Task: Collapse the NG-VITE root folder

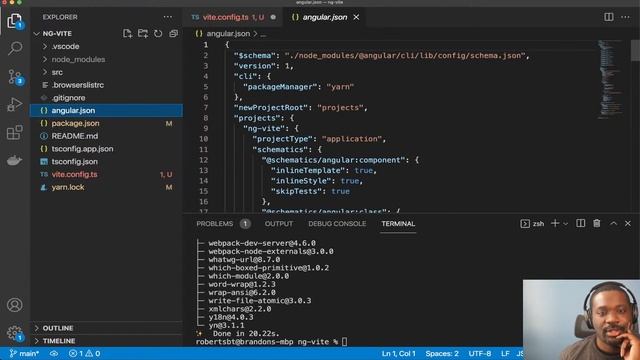Action: click(57, 33)
